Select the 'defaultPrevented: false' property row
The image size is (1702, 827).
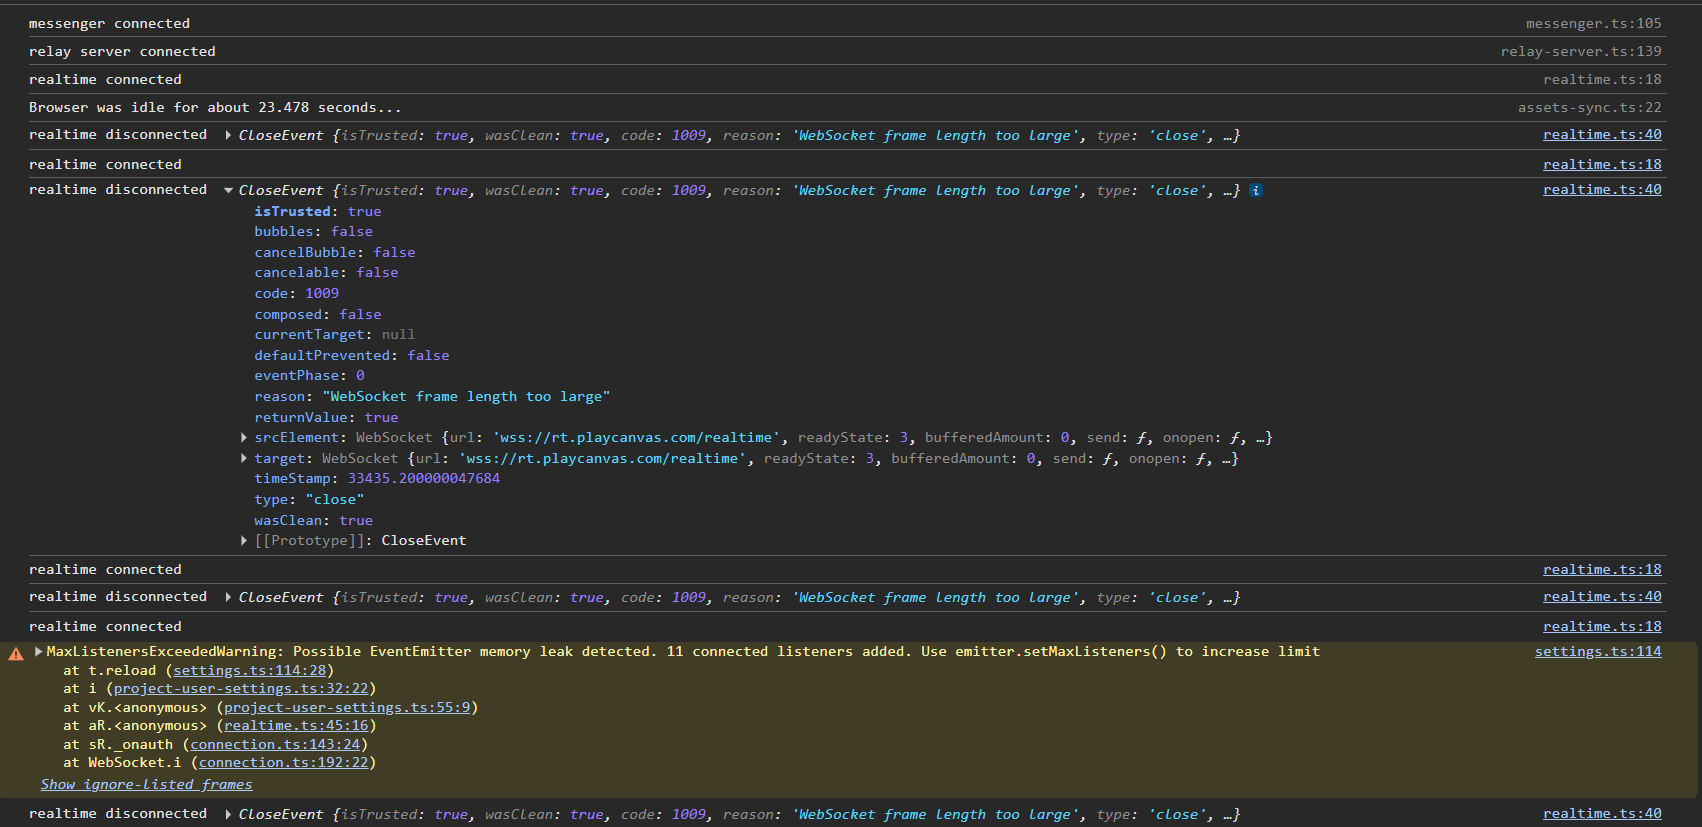pyautogui.click(x=351, y=355)
